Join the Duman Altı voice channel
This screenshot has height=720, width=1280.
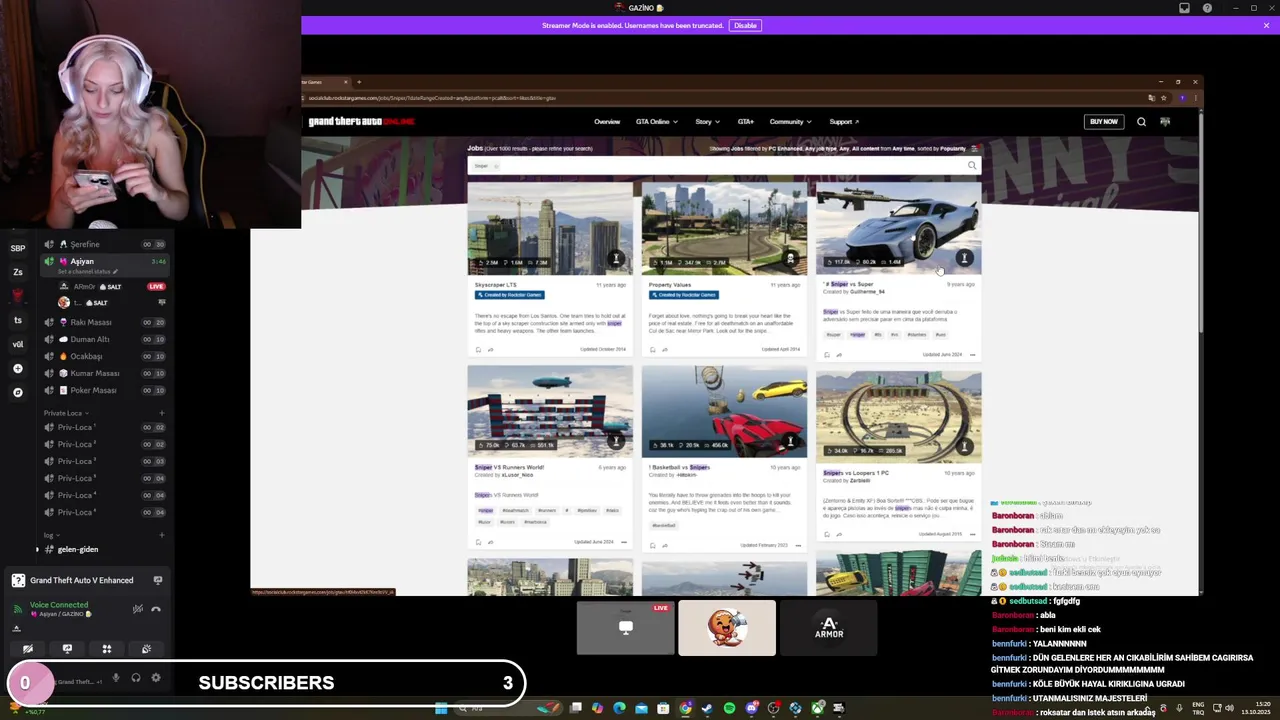[105, 339]
